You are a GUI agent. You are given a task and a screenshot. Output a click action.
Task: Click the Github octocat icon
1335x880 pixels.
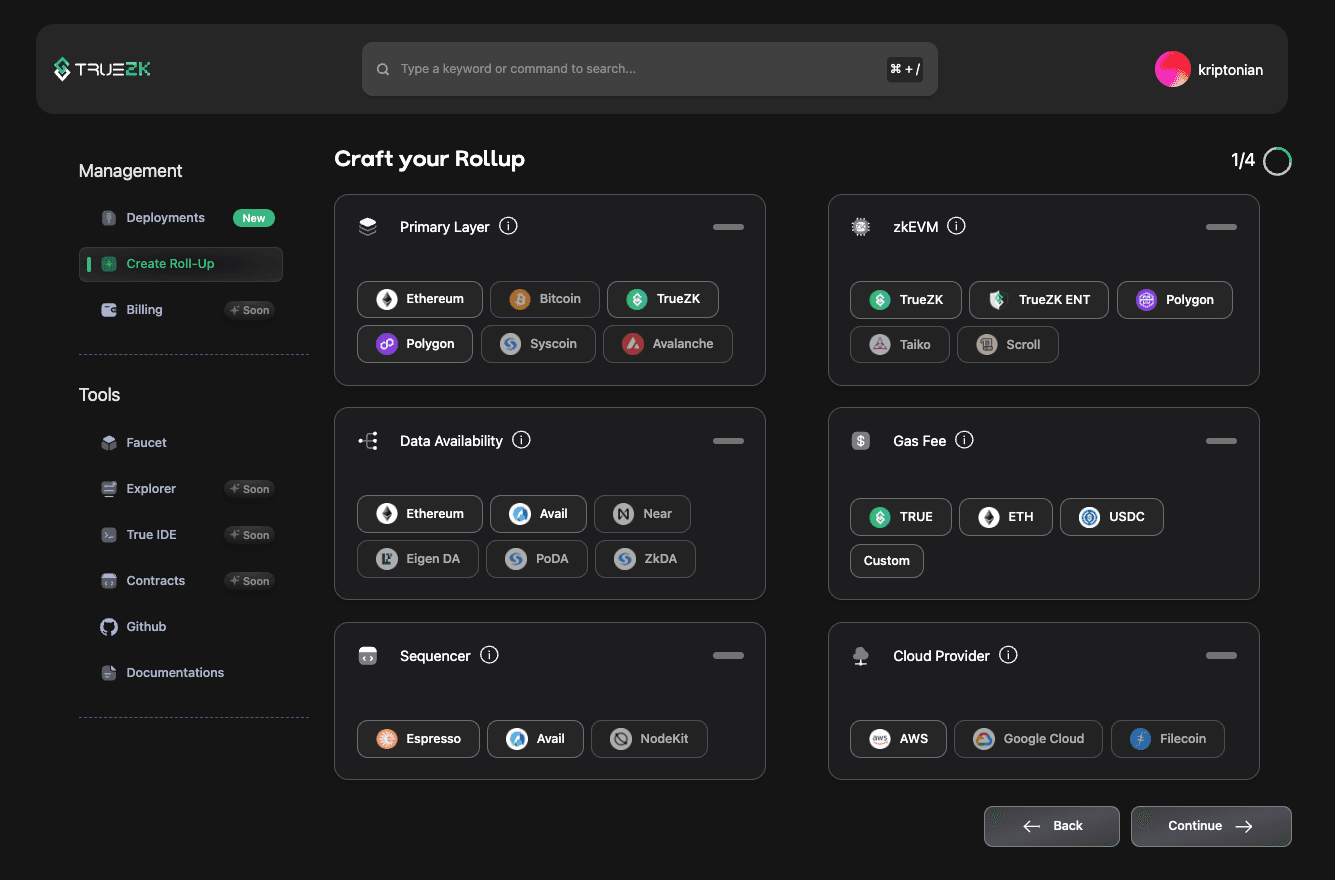click(109, 627)
